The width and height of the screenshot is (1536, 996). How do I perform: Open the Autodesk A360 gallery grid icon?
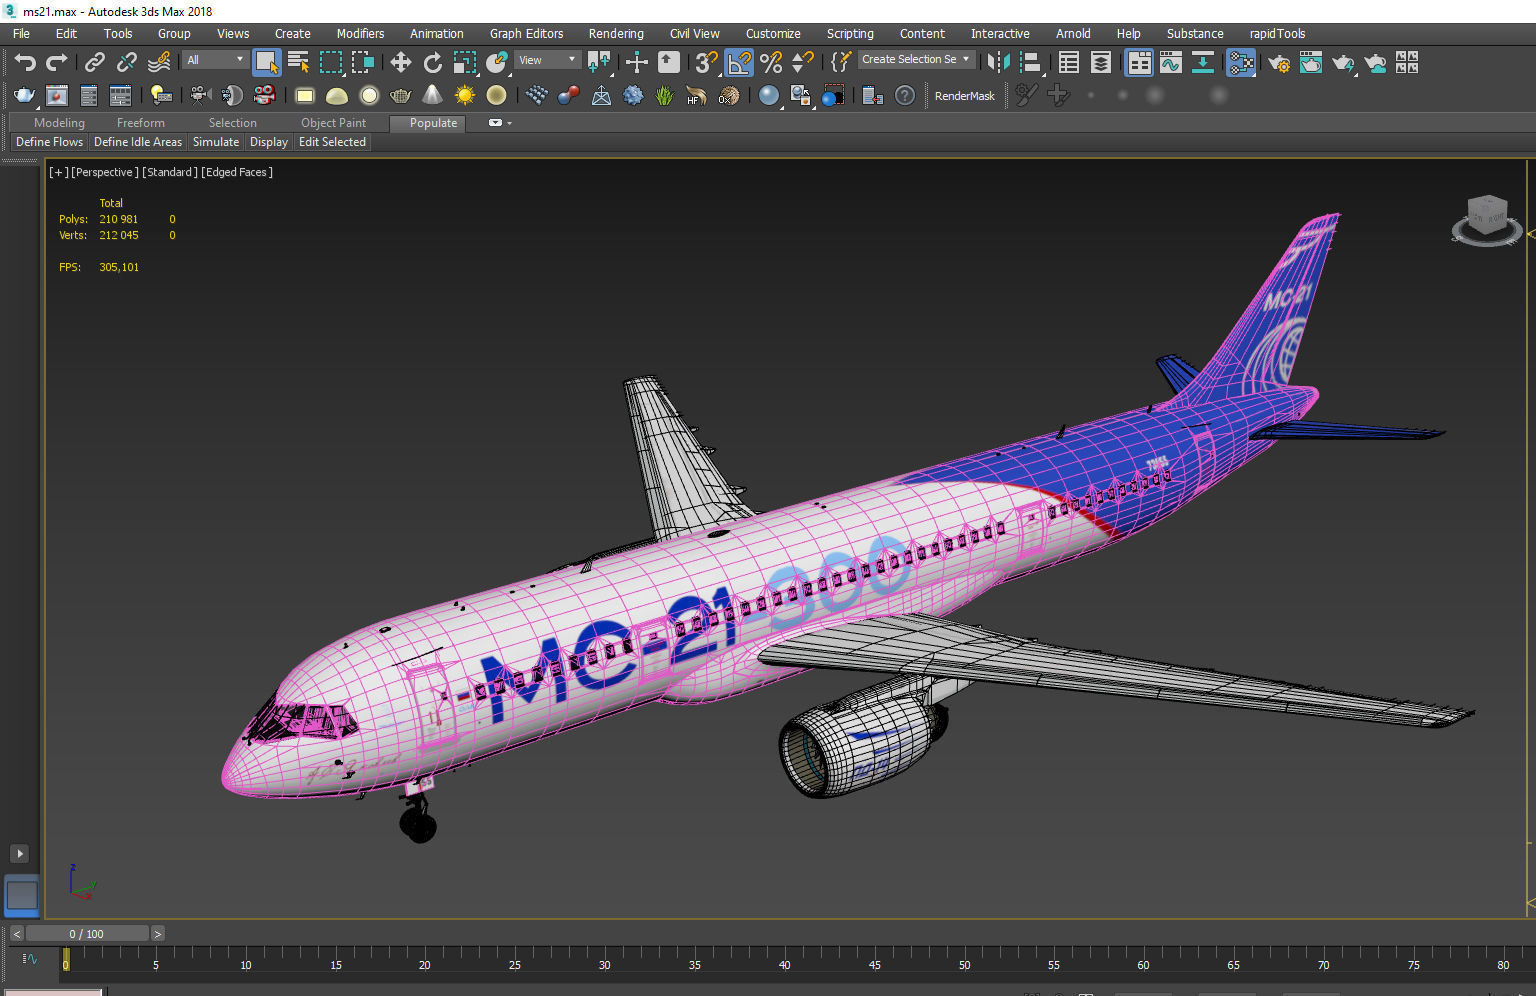[x=1407, y=62]
